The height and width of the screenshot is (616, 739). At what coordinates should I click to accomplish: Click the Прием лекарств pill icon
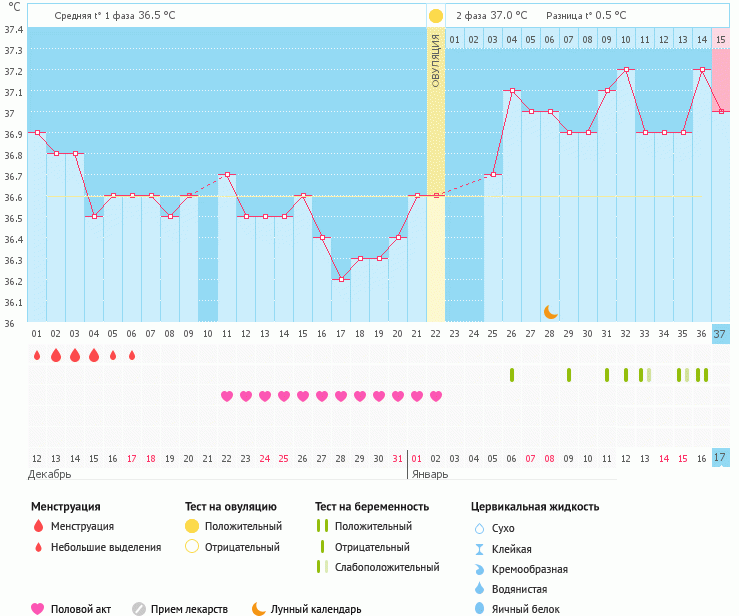click(139, 608)
